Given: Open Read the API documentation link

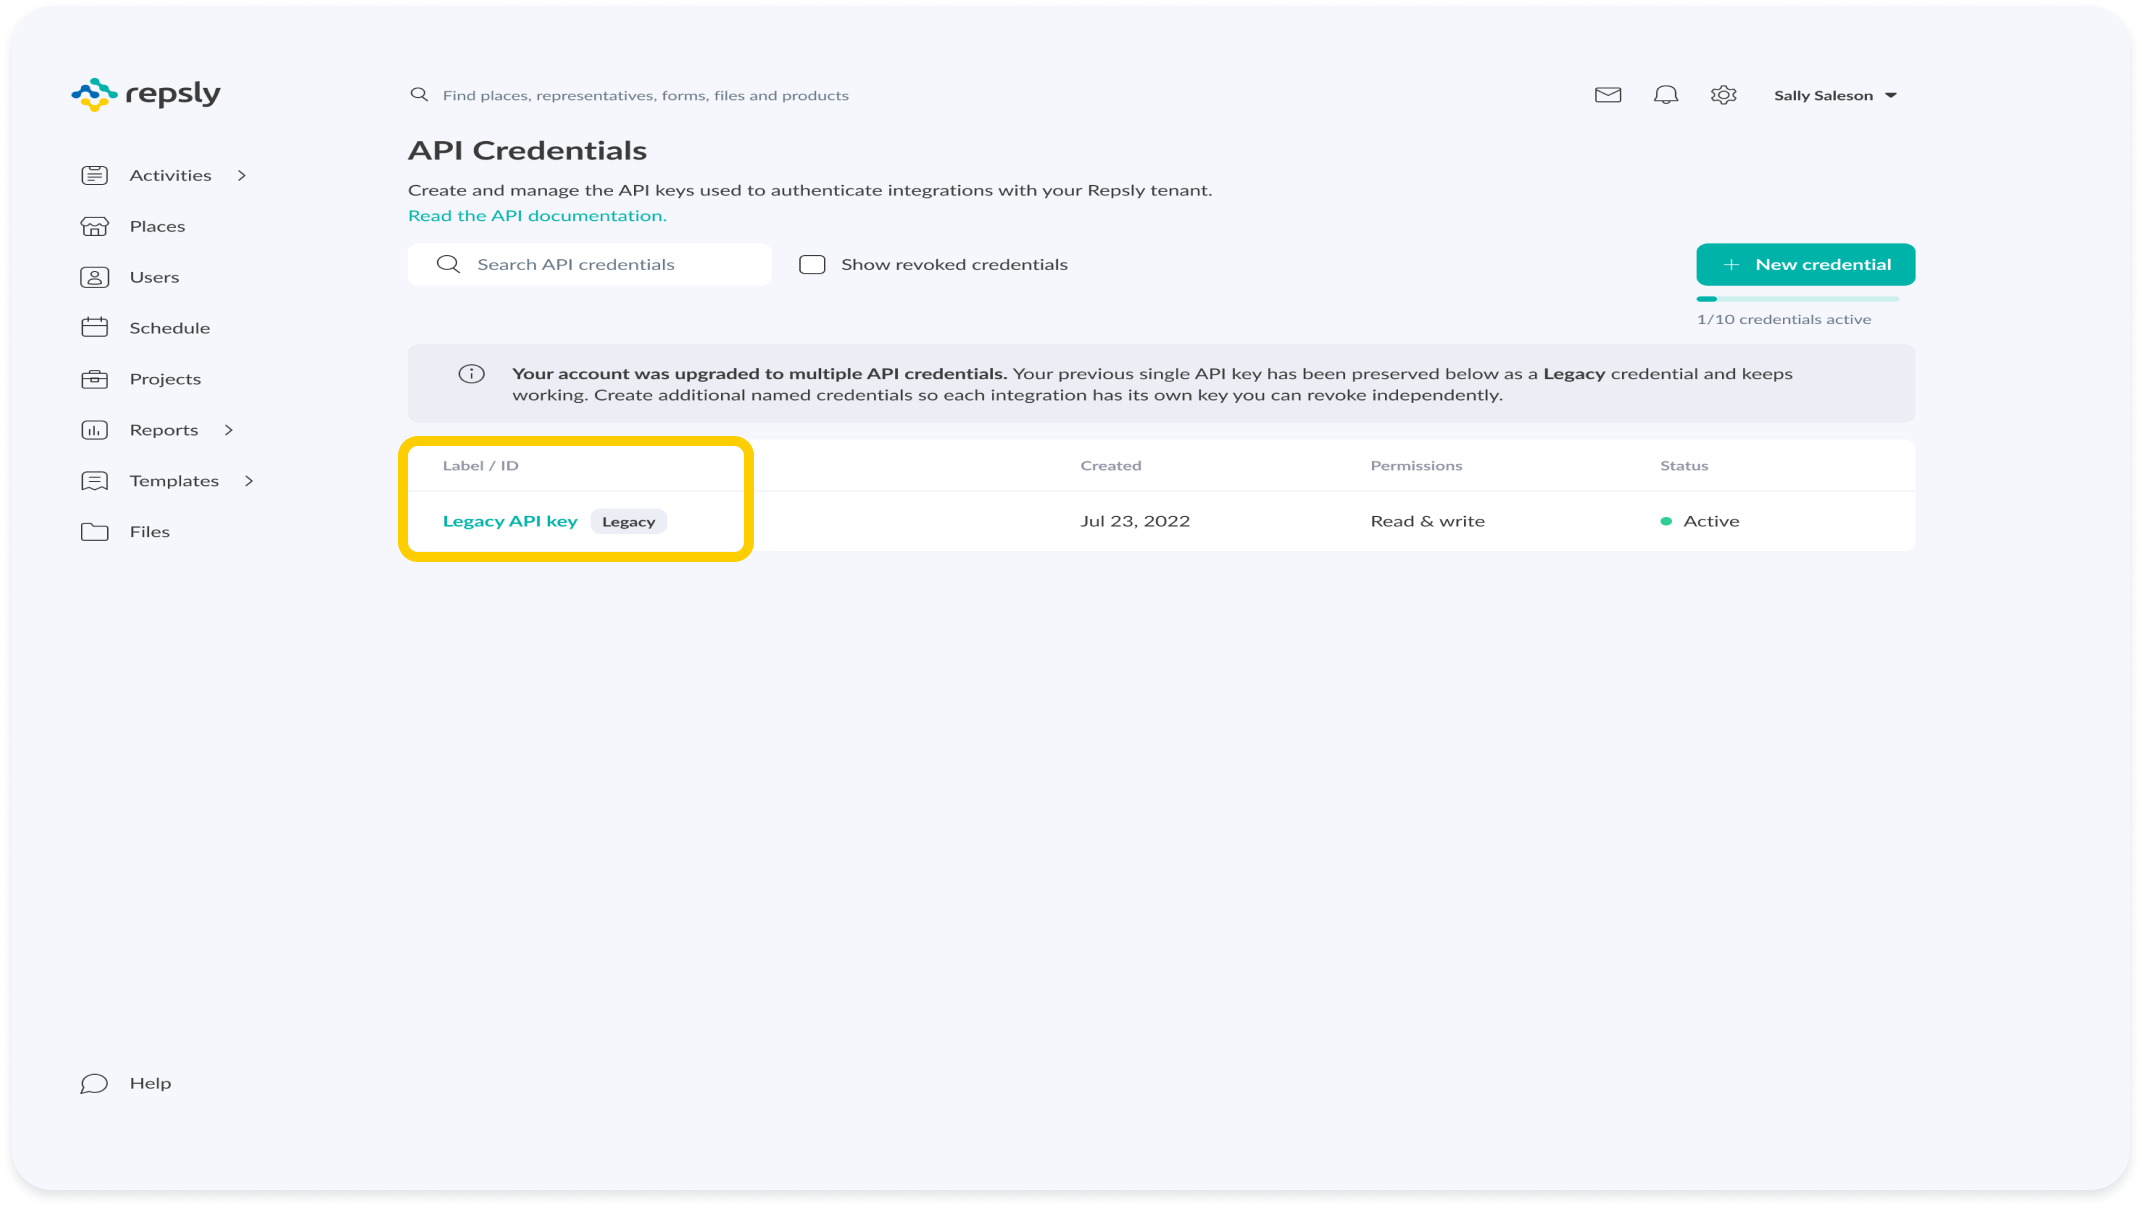Looking at the screenshot, I should [537, 215].
